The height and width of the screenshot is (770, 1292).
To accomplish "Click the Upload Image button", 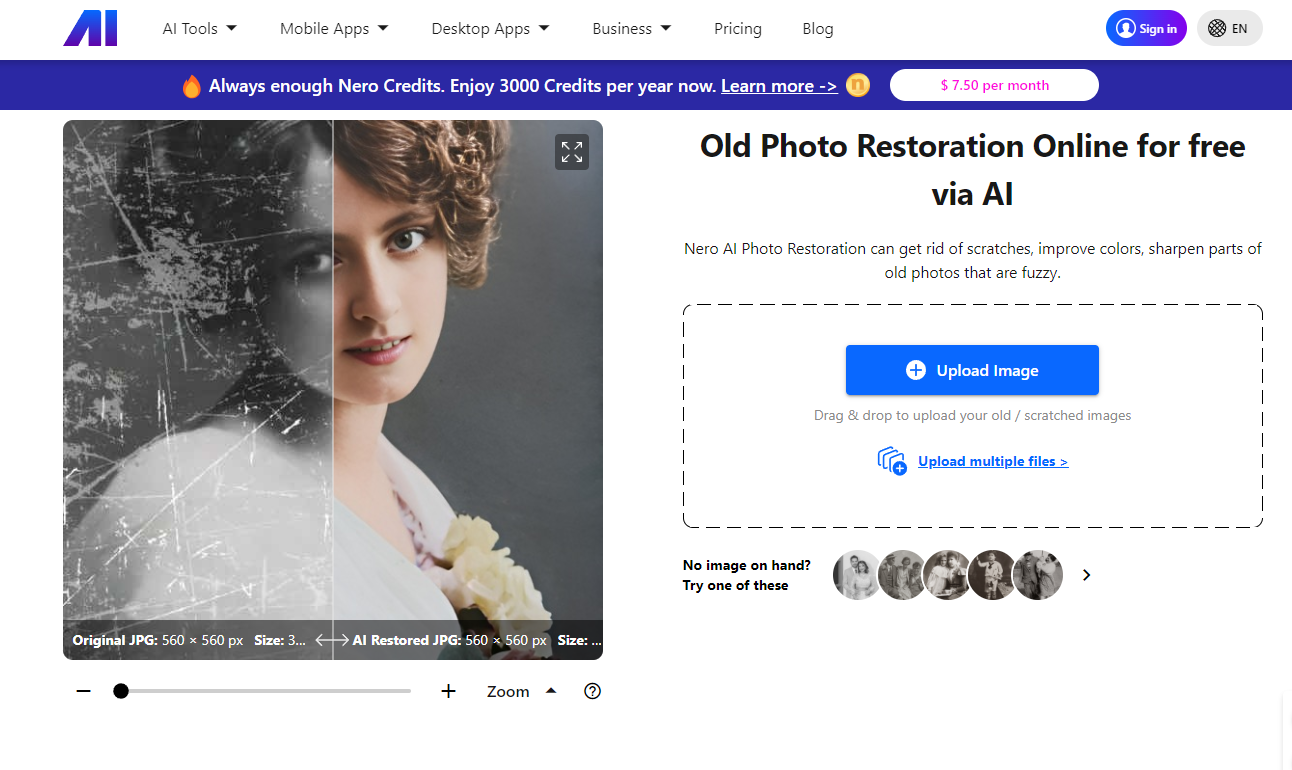I will pyautogui.click(x=972, y=370).
